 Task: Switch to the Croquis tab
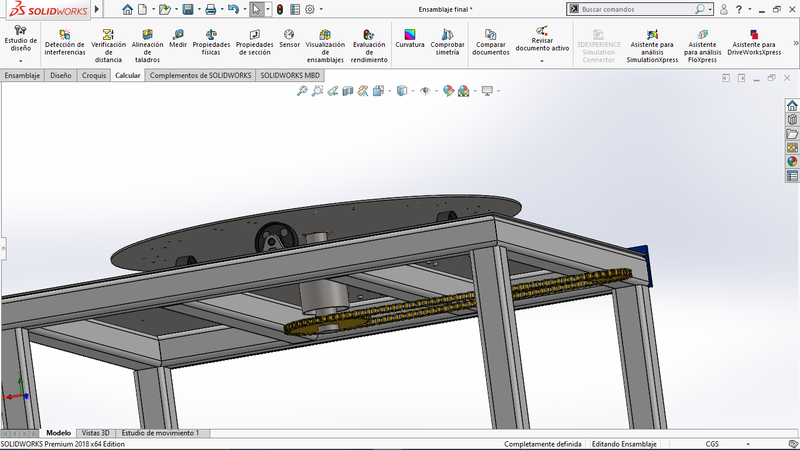(x=94, y=75)
